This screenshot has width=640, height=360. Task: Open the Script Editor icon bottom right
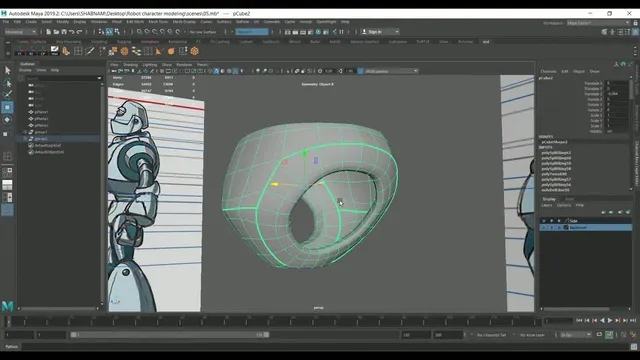click(633, 347)
